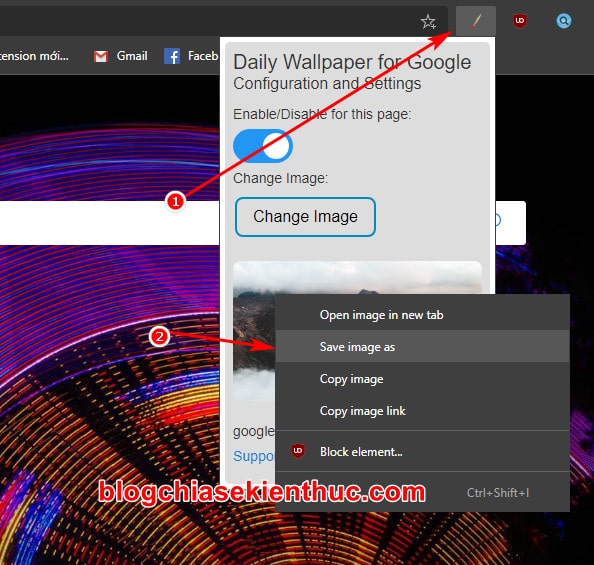Click the Gmail envelope favicon
The image size is (594, 565).
(101, 56)
